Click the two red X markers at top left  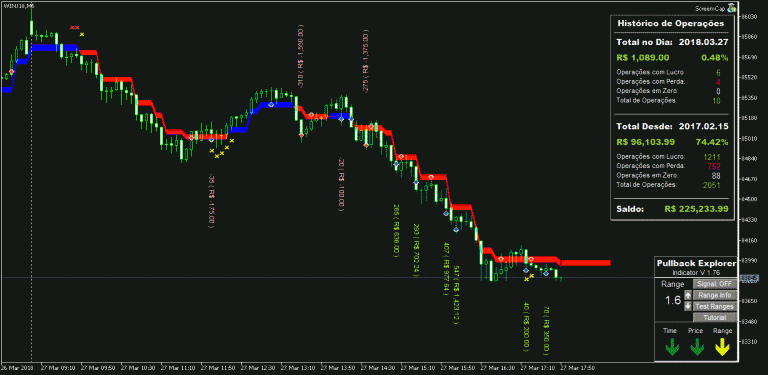(74, 27)
